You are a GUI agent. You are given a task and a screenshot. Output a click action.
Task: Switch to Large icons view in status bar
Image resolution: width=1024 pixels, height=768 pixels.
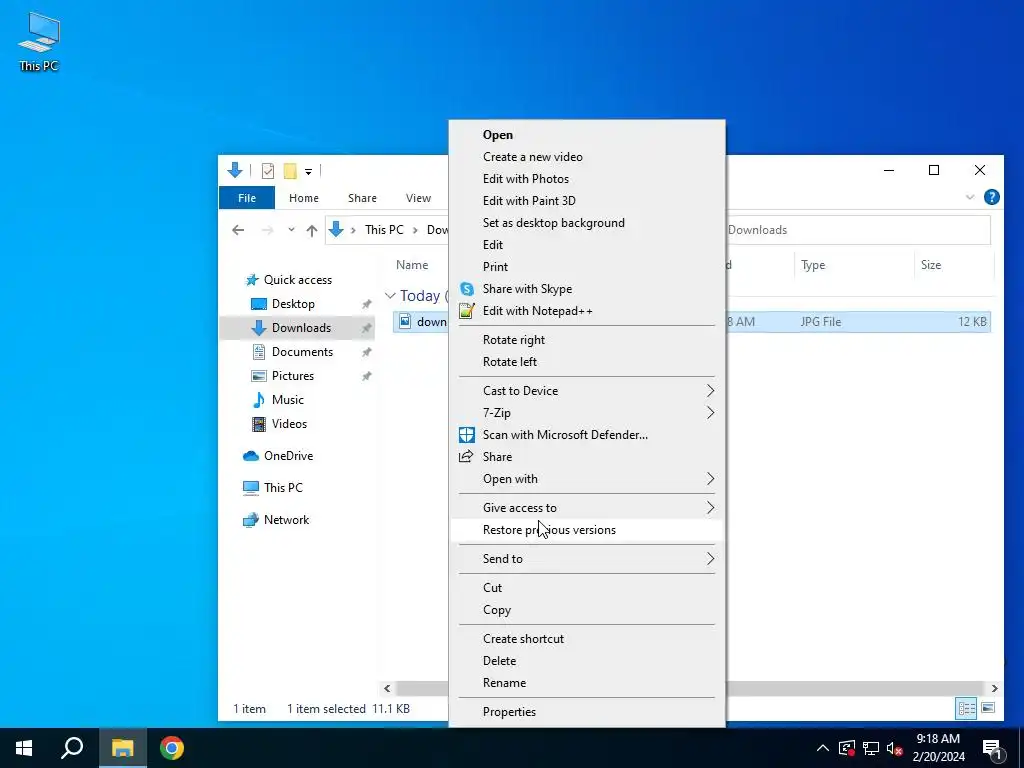click(x=988, y=708)
